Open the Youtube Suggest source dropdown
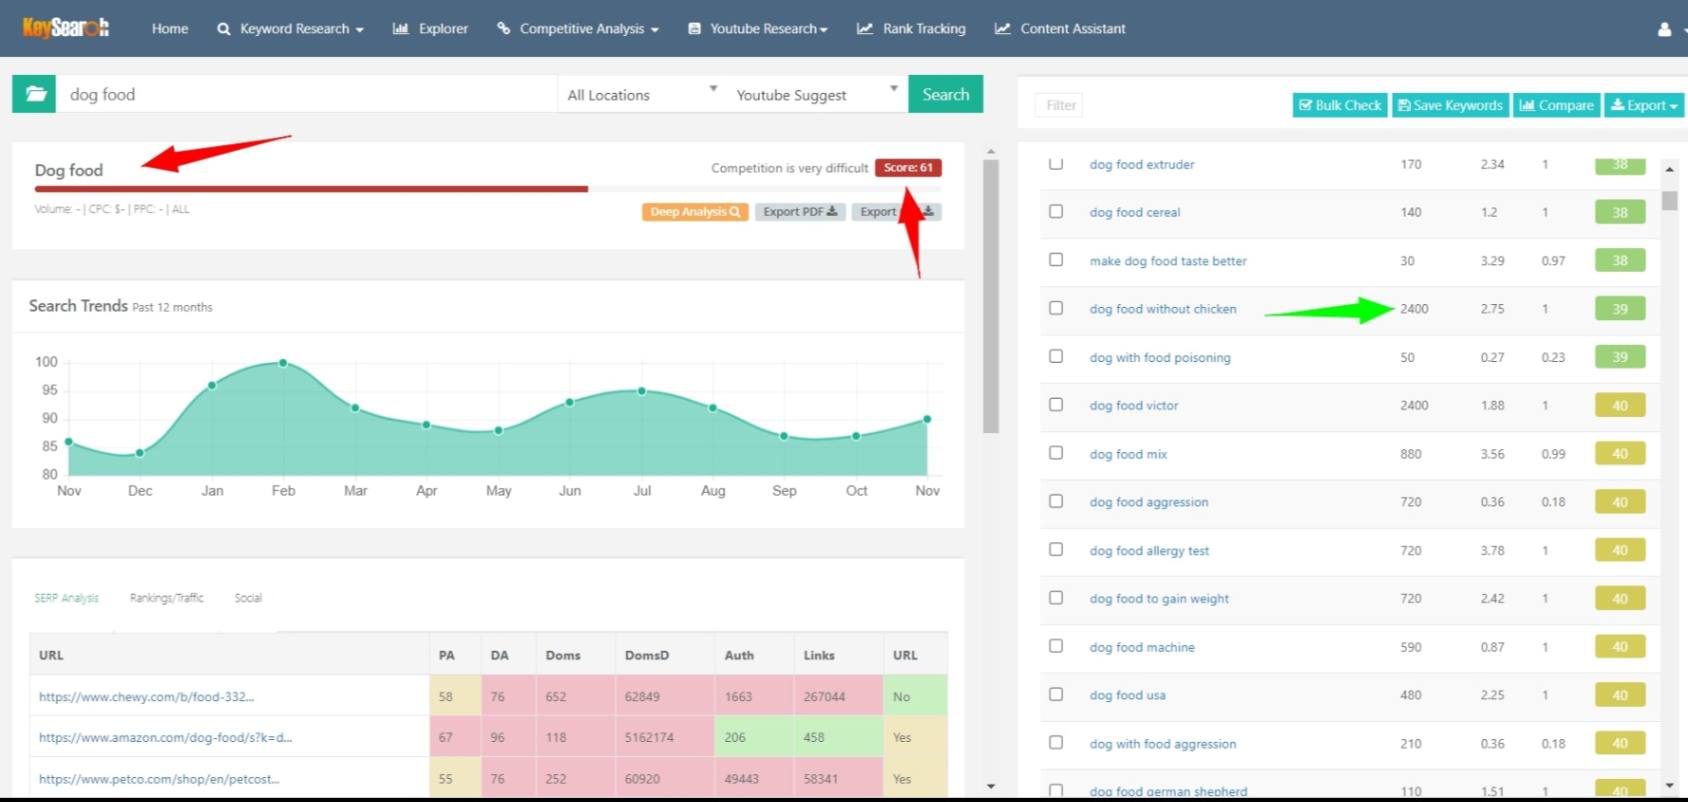The height and width of the screenshot is (802, 1688). 816,95
